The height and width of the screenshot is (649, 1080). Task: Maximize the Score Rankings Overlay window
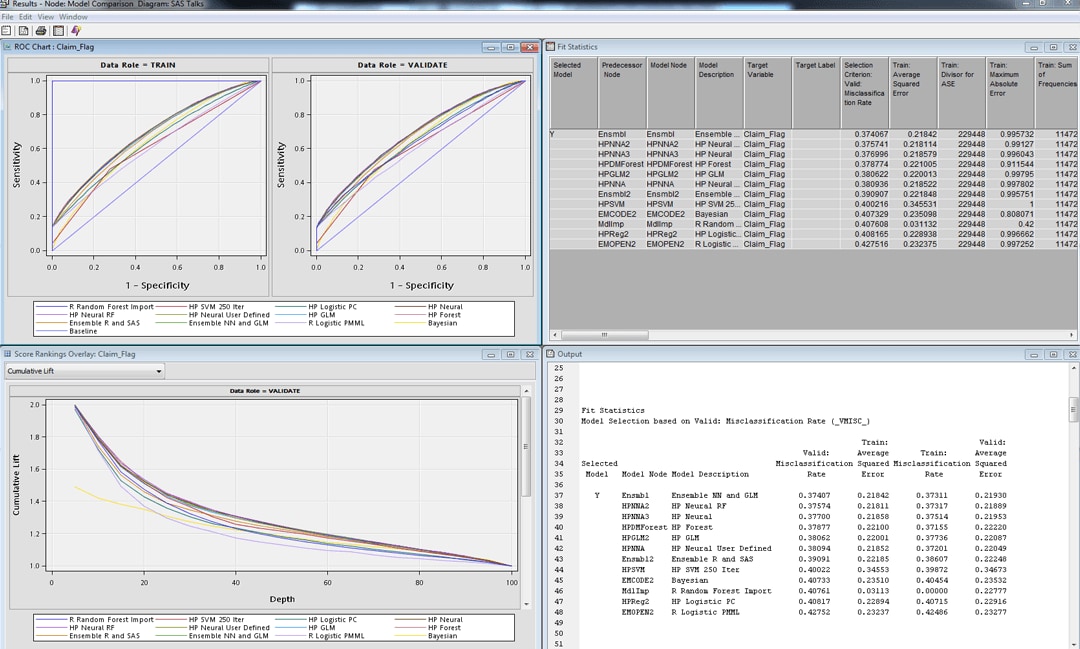510,354
